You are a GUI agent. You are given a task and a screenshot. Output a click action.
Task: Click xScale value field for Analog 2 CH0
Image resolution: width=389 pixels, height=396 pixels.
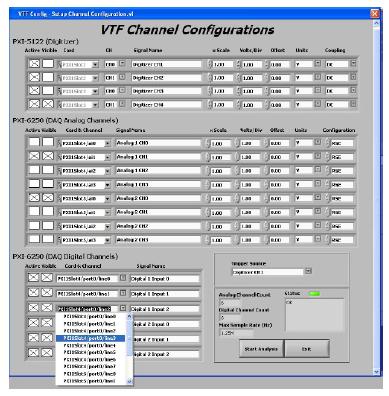221,198
